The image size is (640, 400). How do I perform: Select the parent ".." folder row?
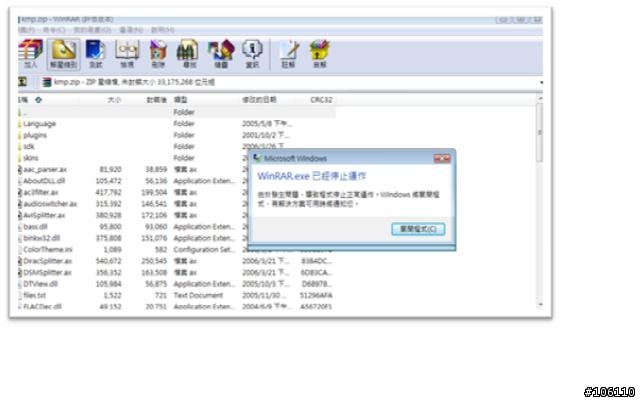click(176, 112)
